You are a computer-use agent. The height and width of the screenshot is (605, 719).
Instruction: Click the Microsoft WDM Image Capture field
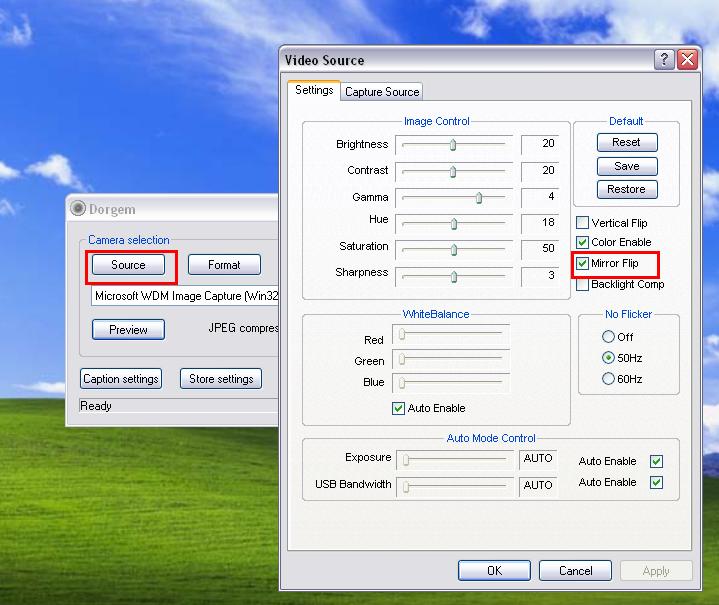(185, 296)
